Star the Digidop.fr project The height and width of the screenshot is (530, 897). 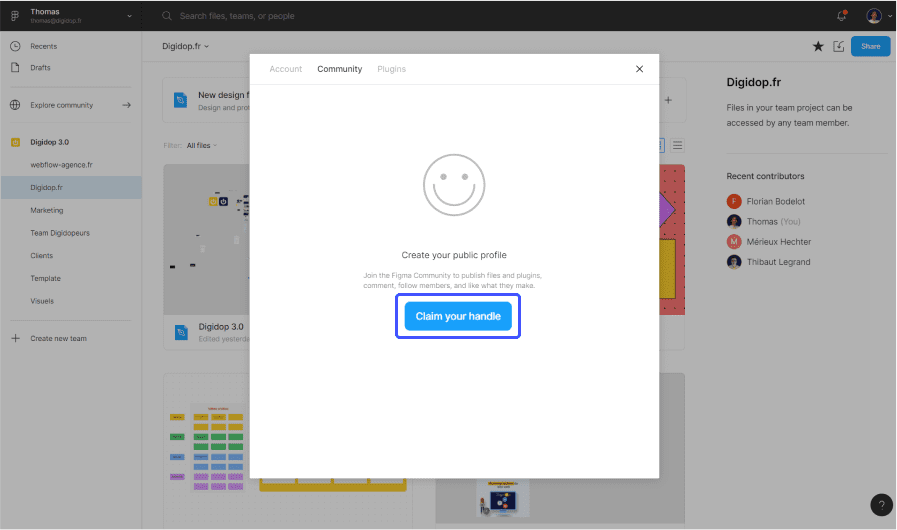818,46
